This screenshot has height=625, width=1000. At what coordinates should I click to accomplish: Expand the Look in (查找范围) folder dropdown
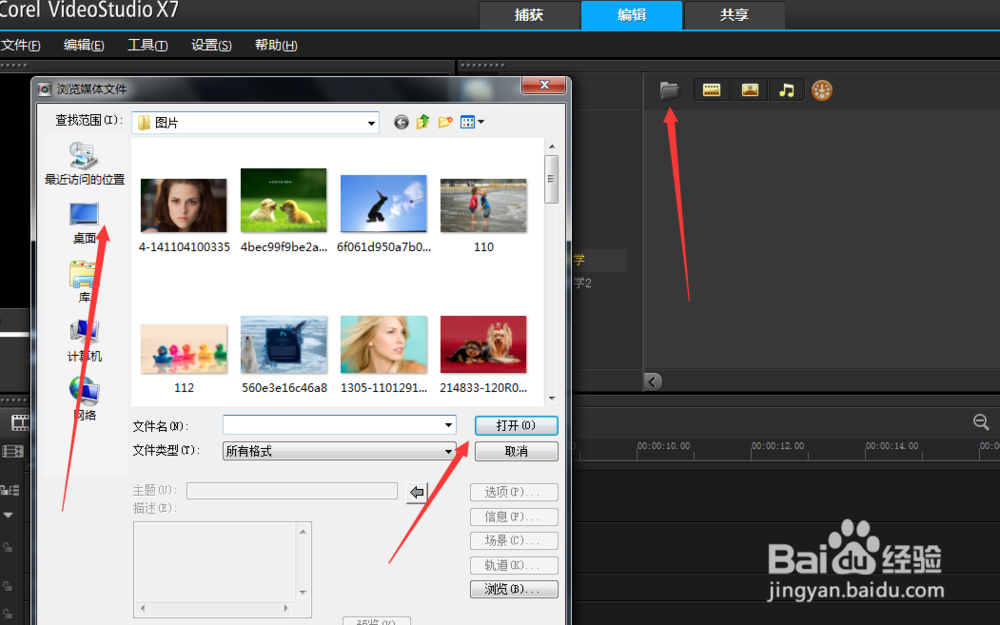click(x=371, y=123)
